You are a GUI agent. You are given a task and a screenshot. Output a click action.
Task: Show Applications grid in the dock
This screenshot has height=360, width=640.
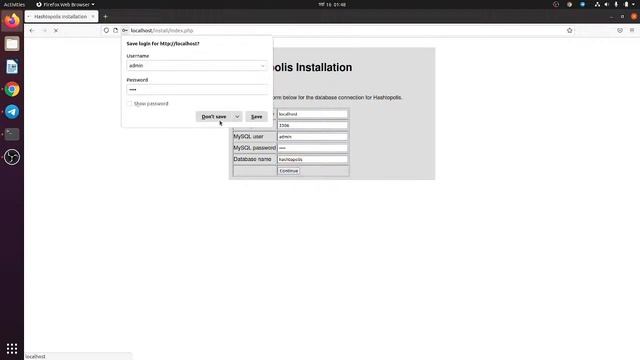(x=12, y=349)
